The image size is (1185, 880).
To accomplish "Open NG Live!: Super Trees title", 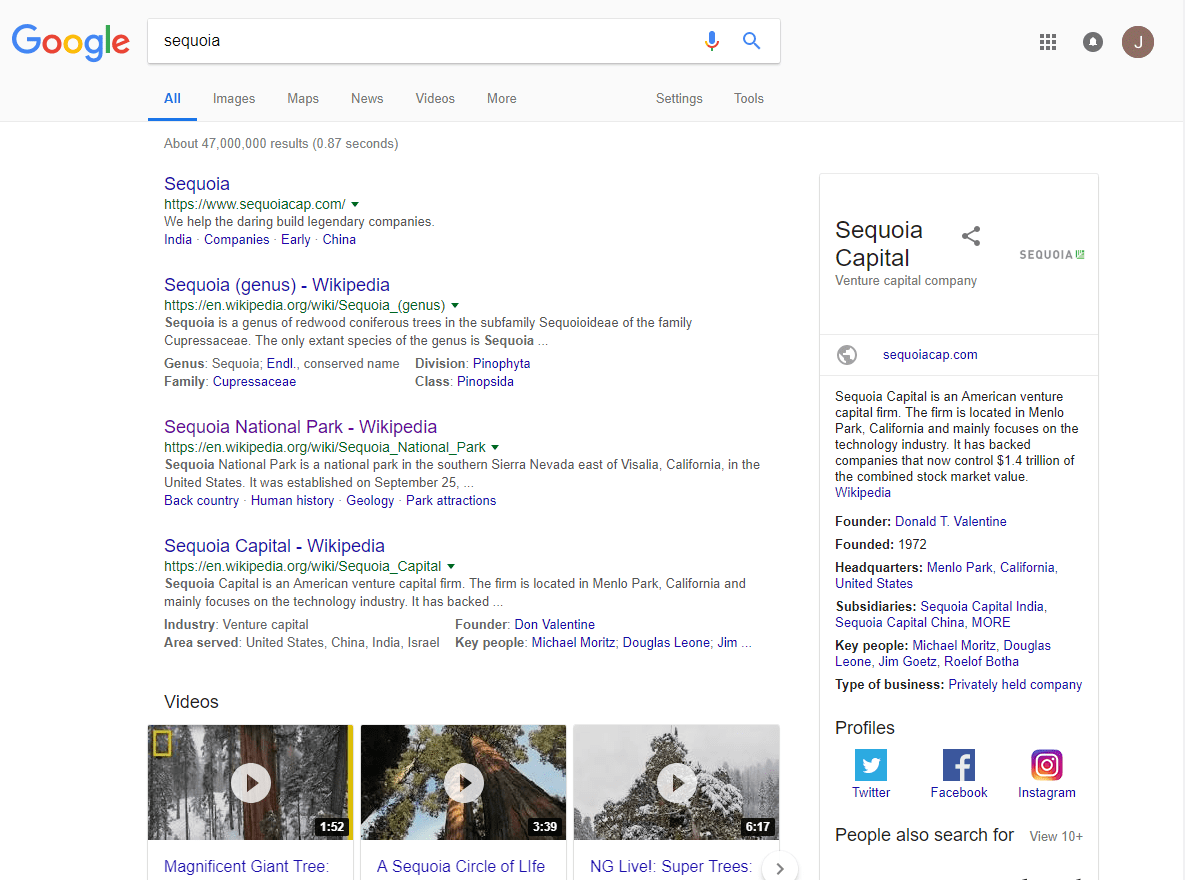I will 670,866.
